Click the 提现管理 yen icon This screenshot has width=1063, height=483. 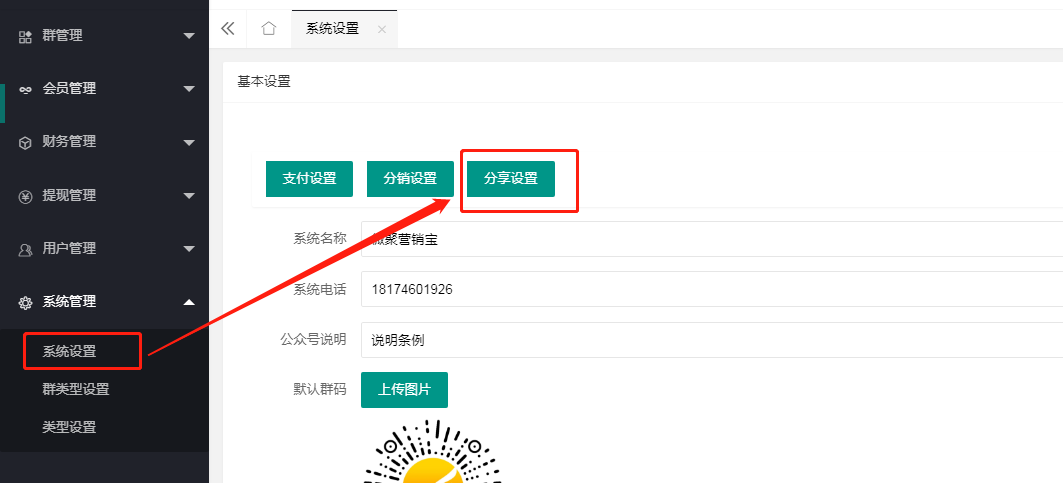pyautogui.click(x=25, y=197)
